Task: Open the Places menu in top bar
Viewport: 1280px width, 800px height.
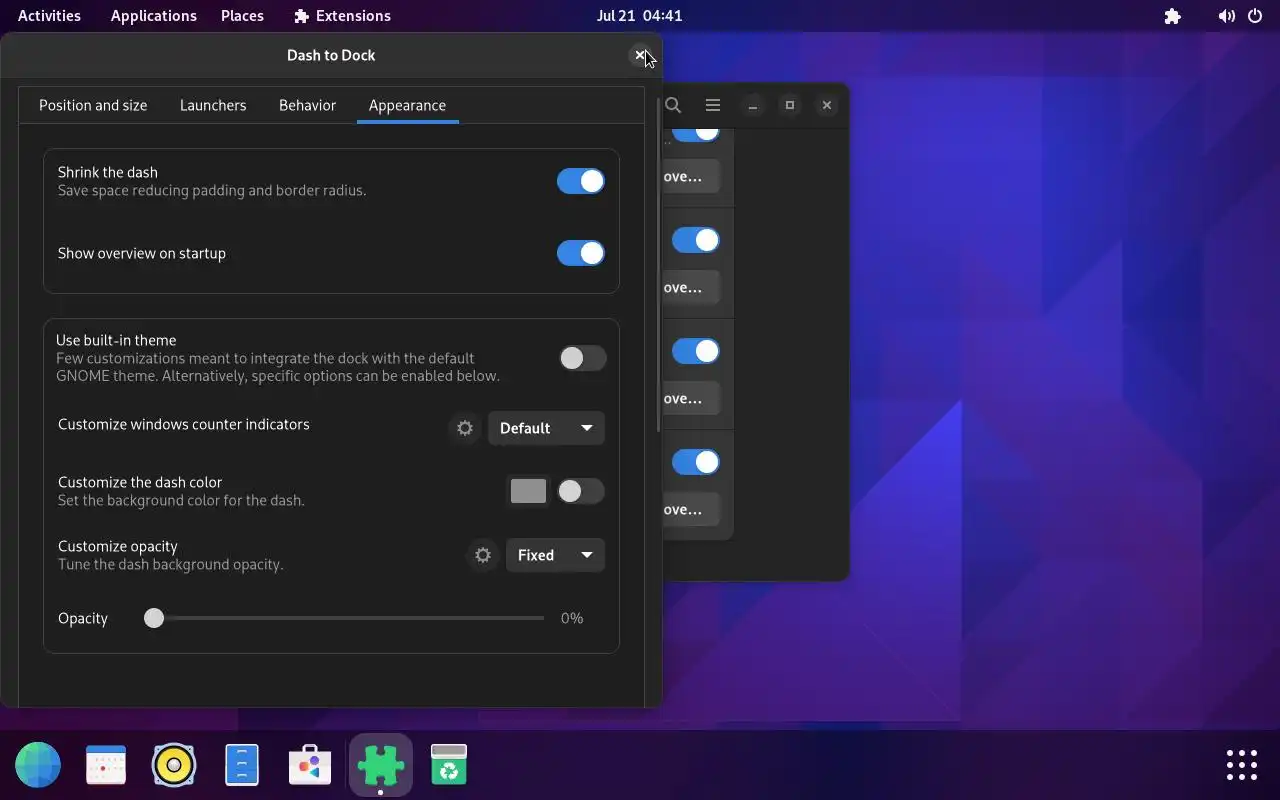Action: point(242,16)
